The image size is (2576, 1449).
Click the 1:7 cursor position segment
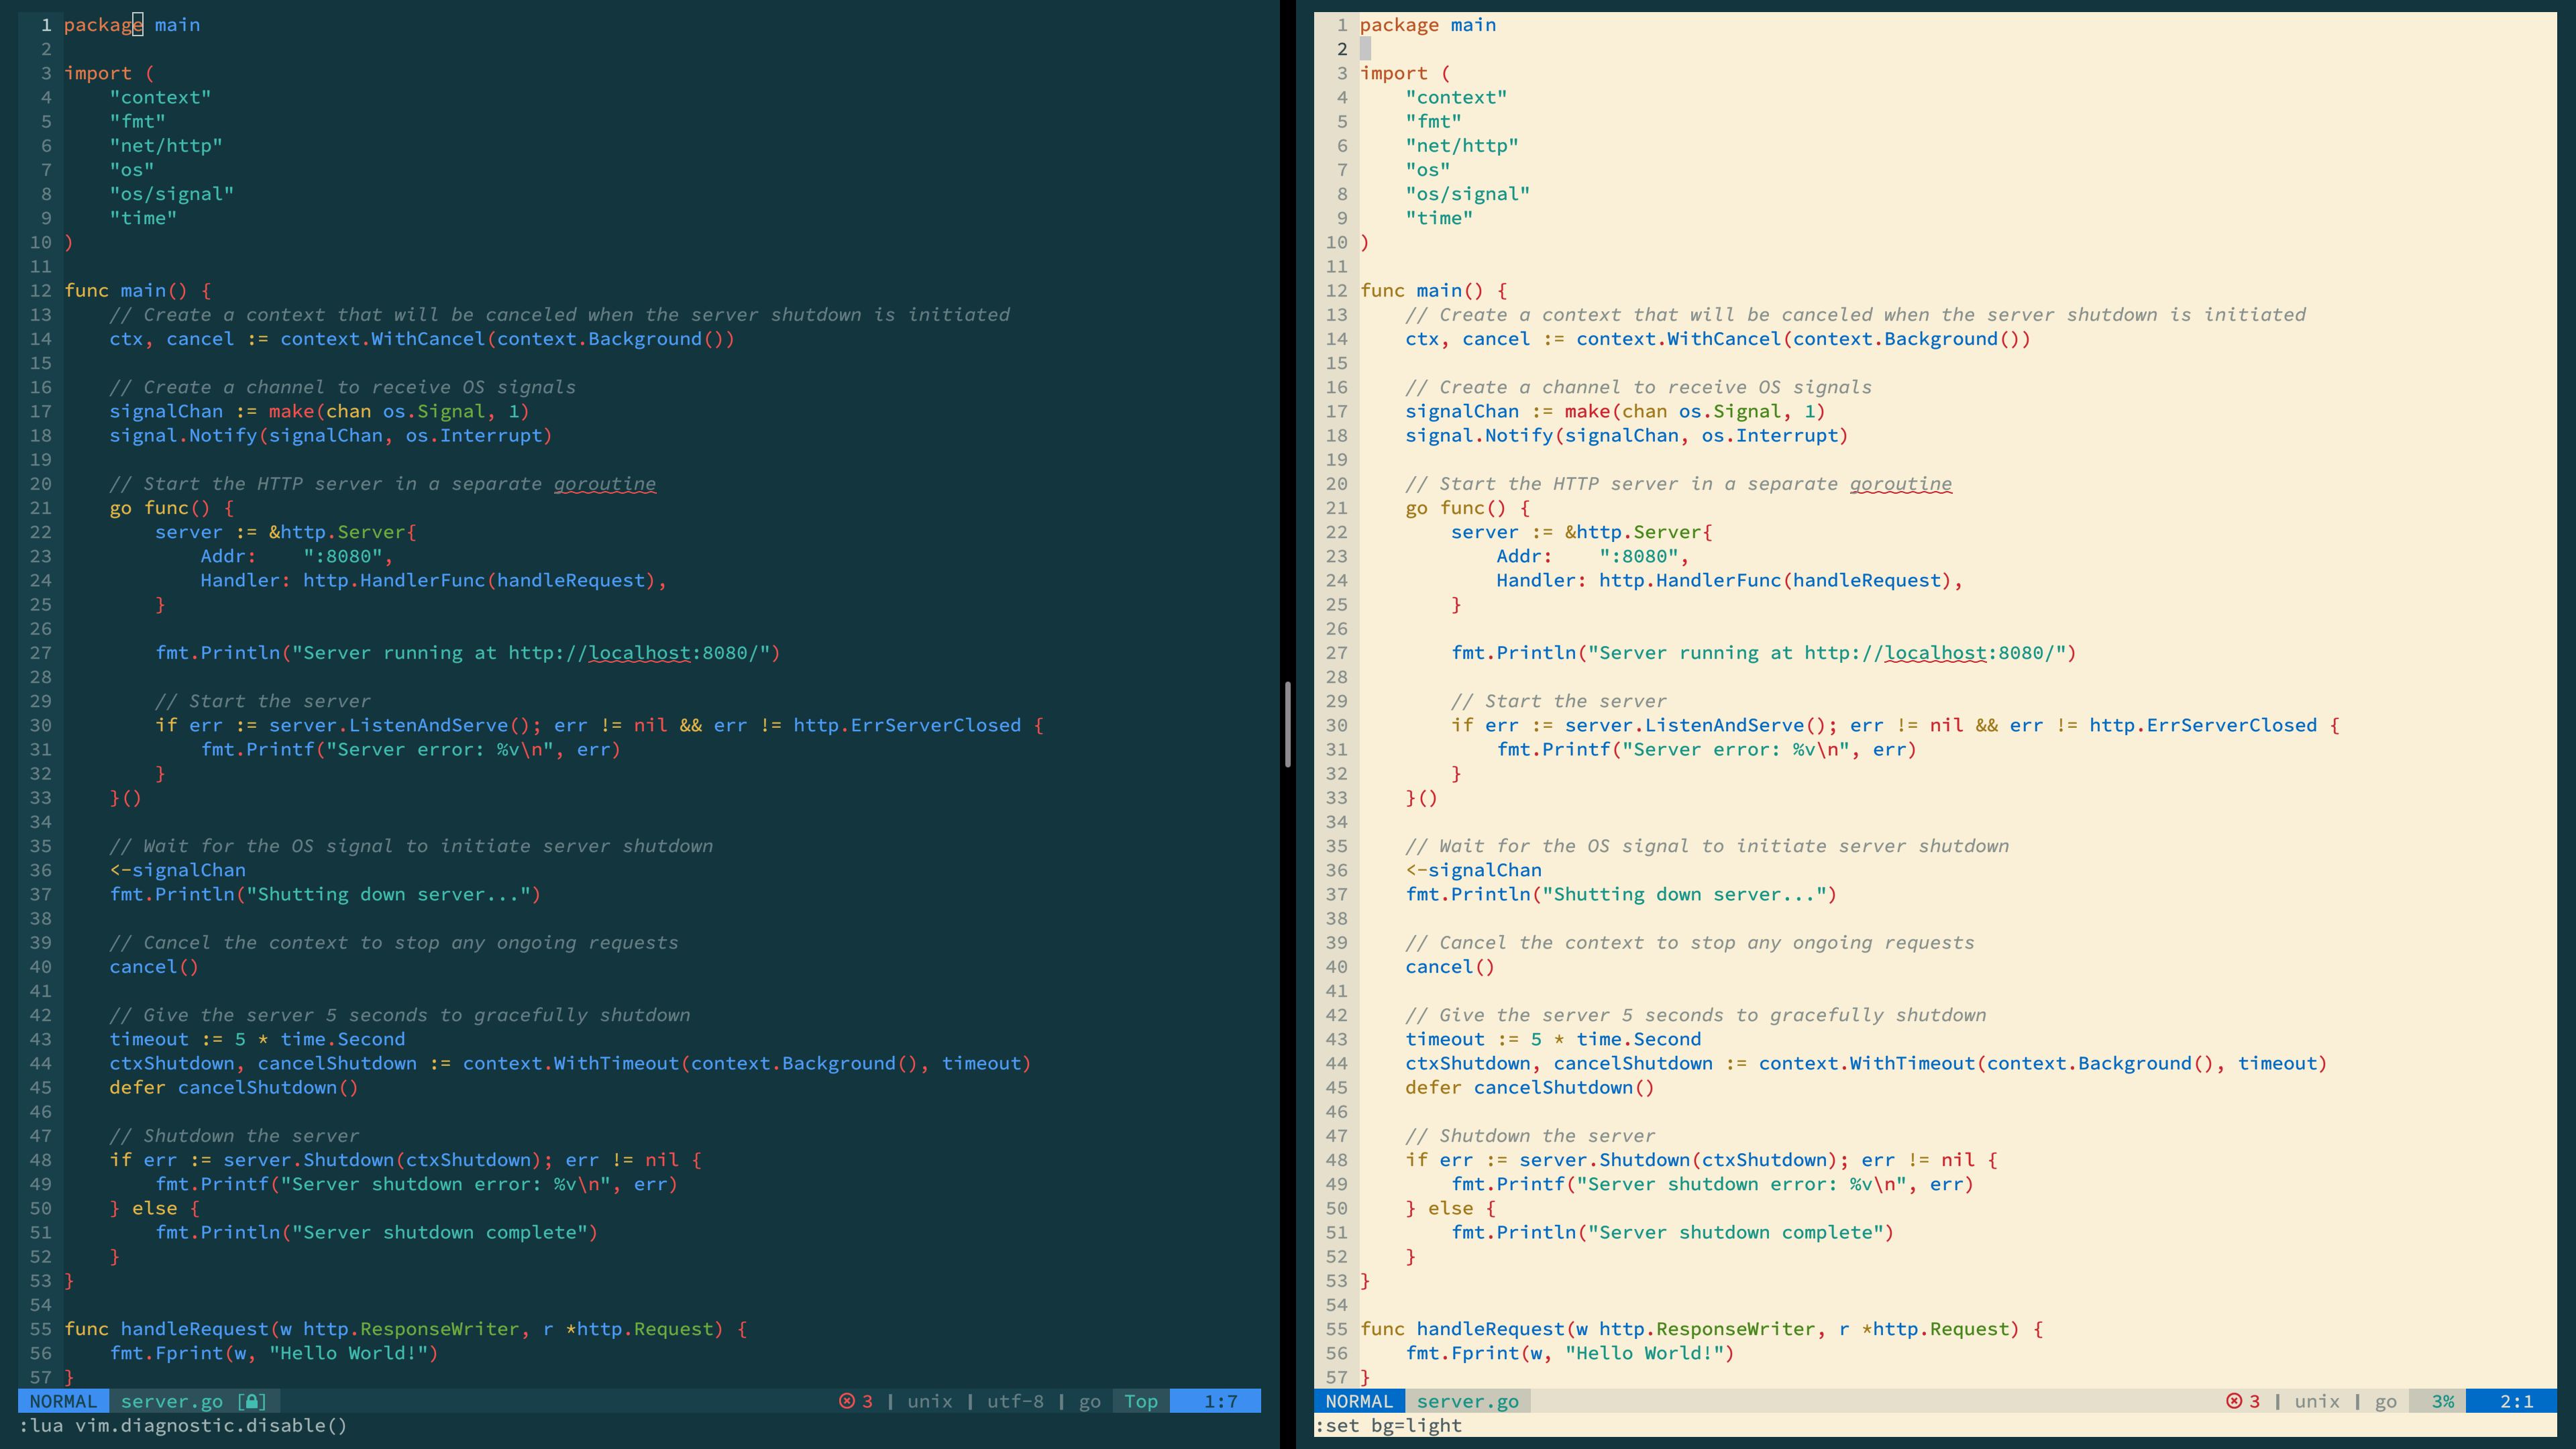pos(1220,1401)
